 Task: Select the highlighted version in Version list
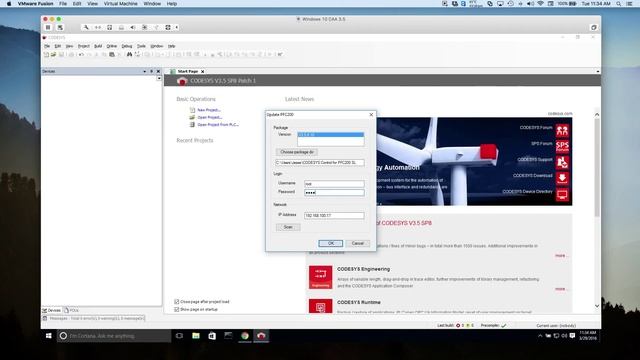(331, 134)
